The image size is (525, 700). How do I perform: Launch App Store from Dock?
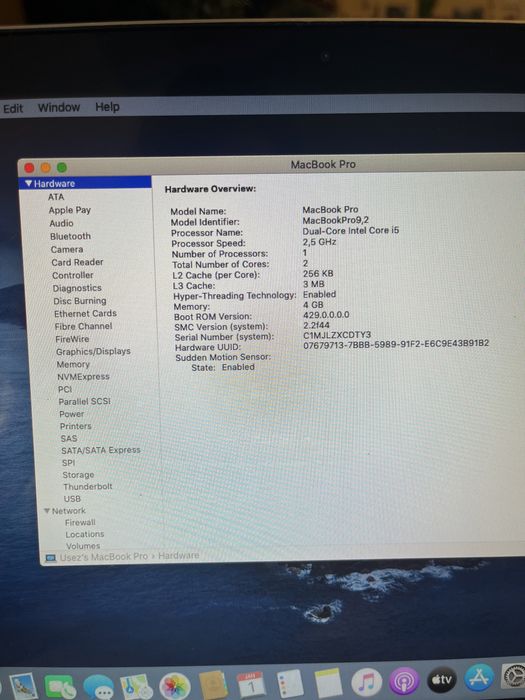pos(479,678)
